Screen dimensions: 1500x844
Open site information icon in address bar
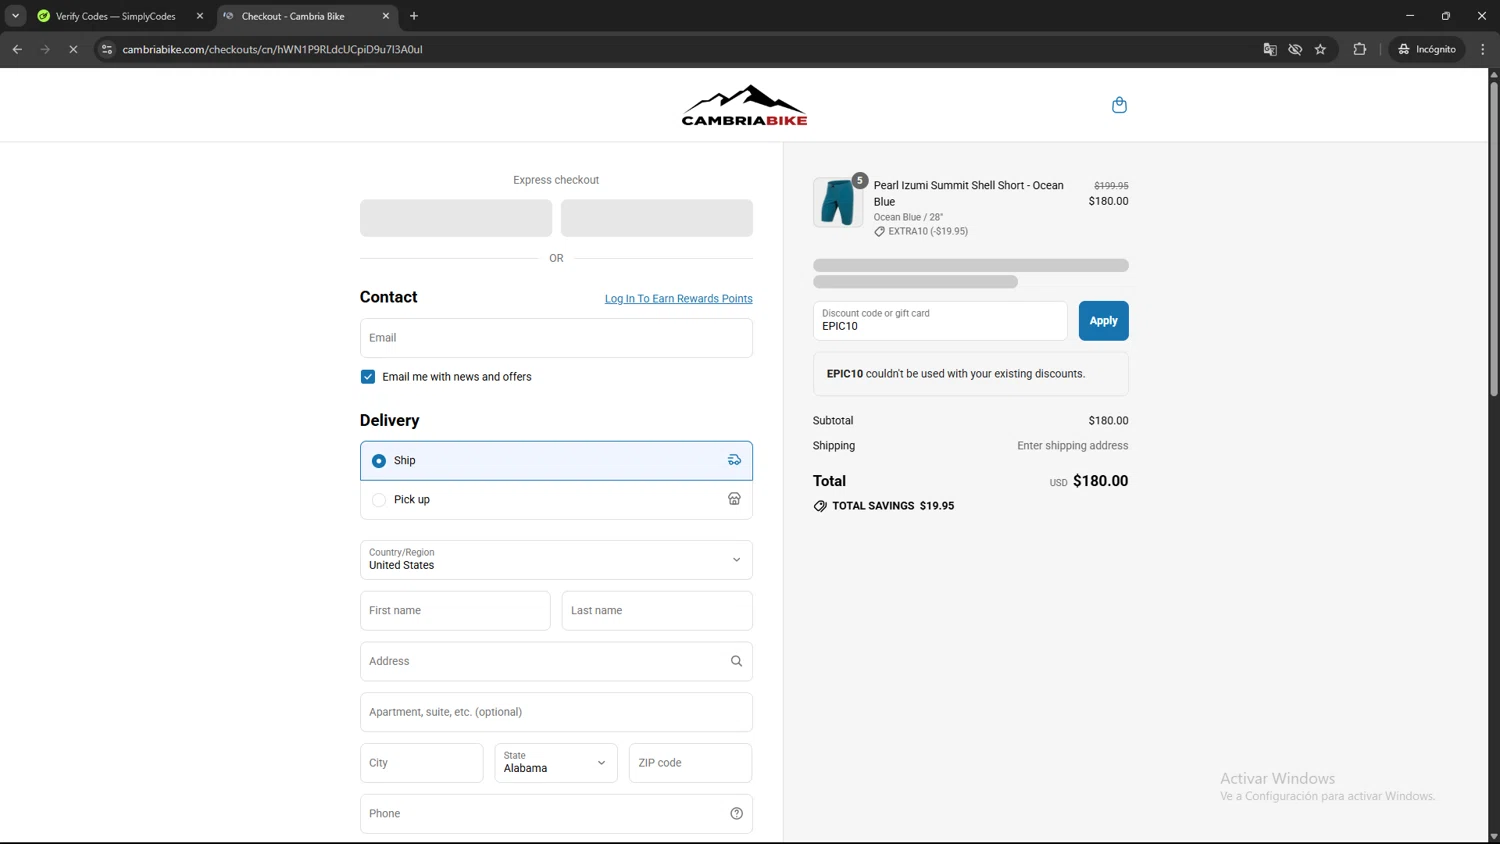(x=107, y=49)
